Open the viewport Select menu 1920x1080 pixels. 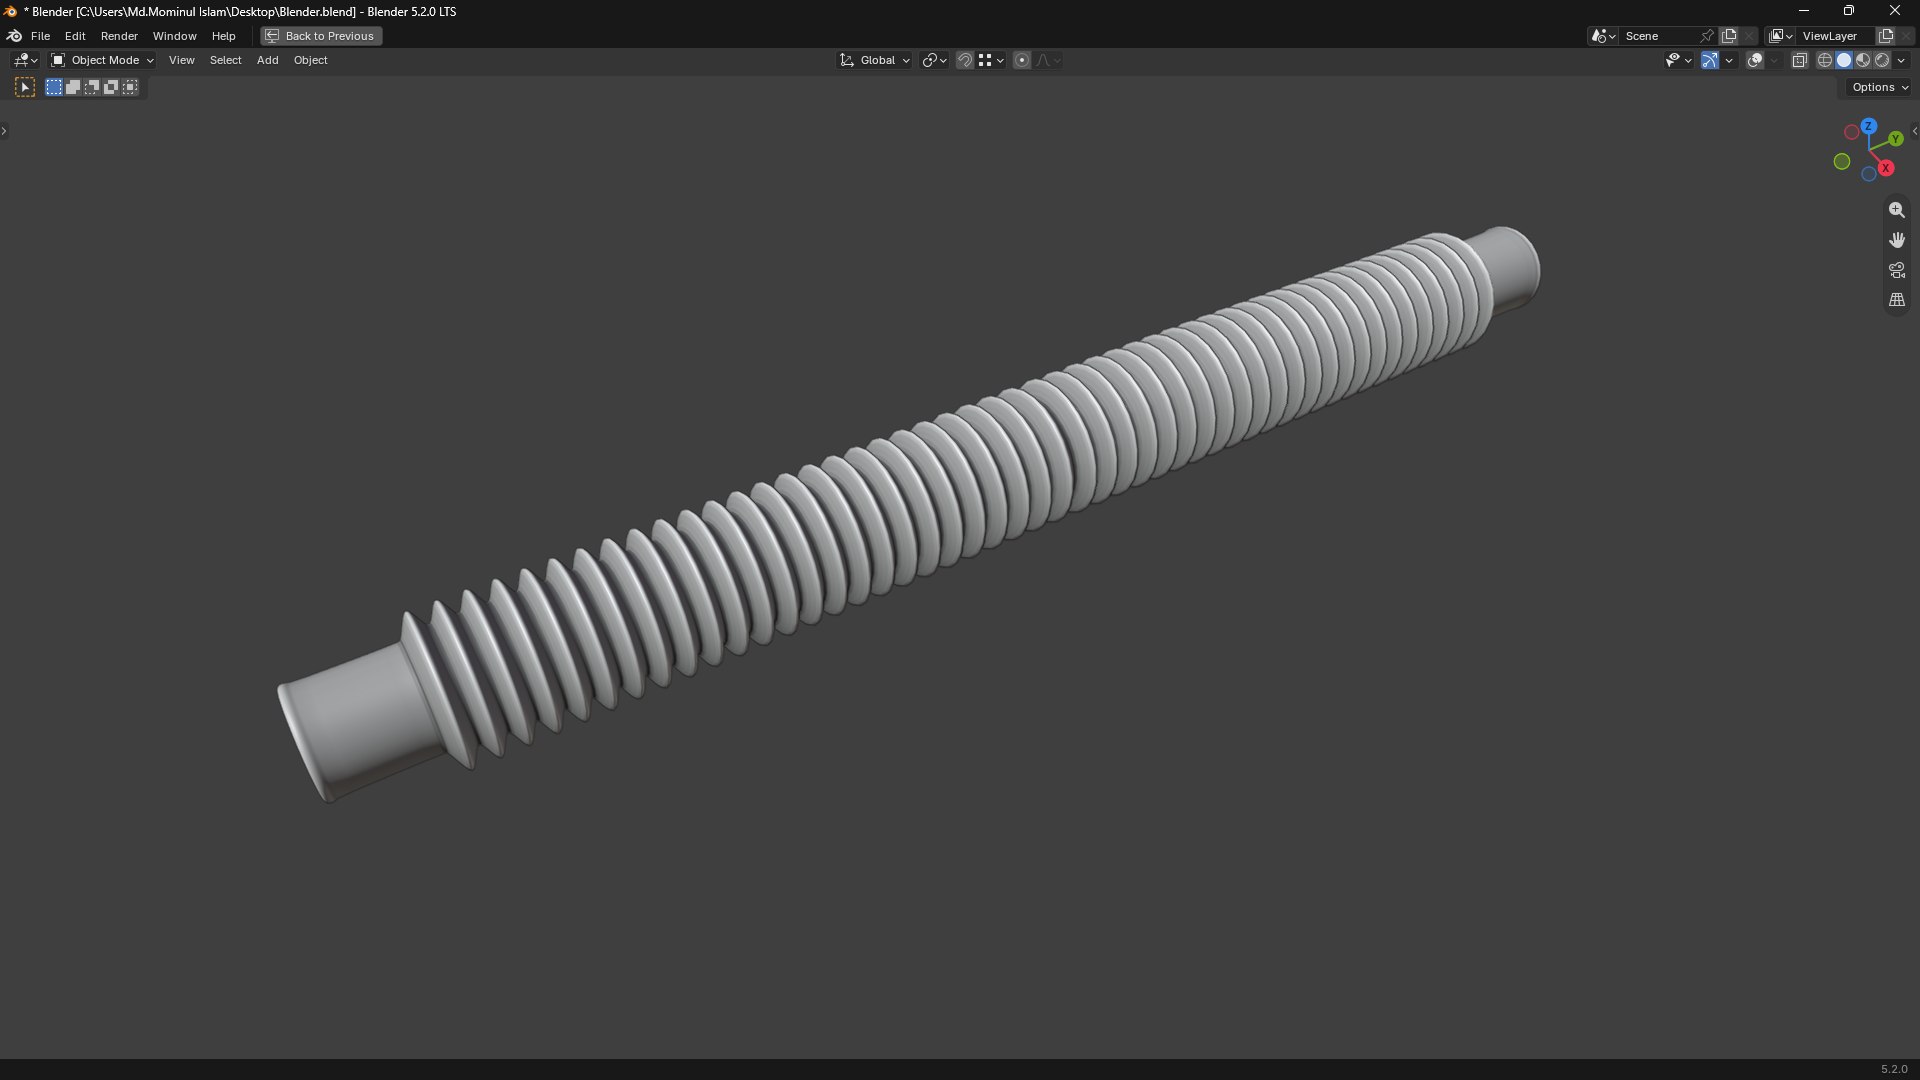(x=225, y=60)
